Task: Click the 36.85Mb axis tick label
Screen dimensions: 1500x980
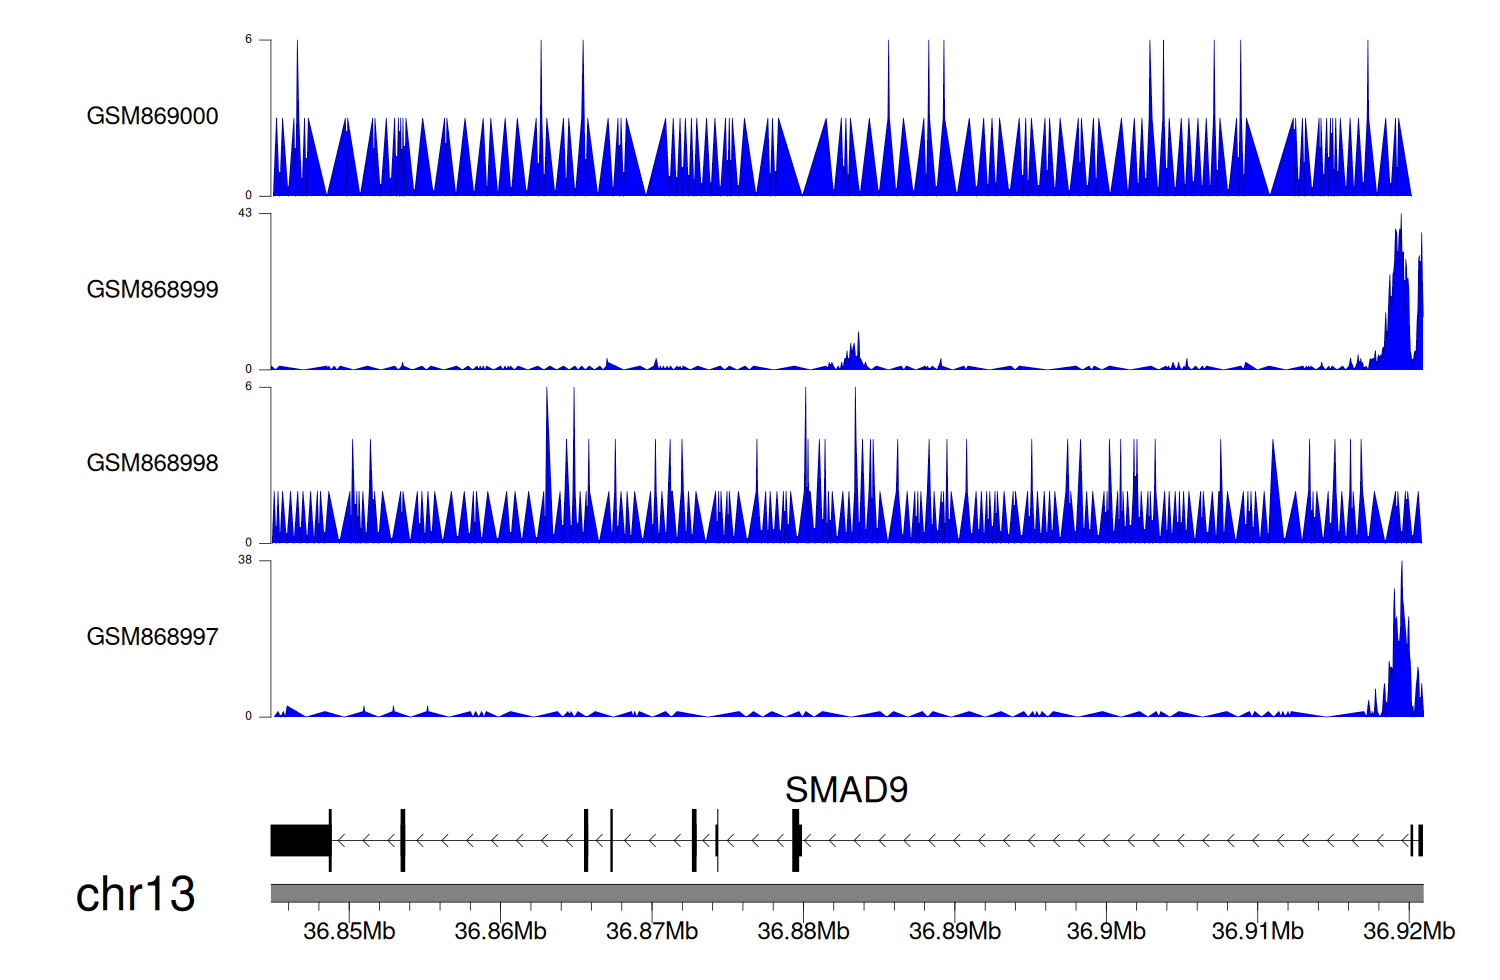Action: pyautogui.click(x=349, y=931)
